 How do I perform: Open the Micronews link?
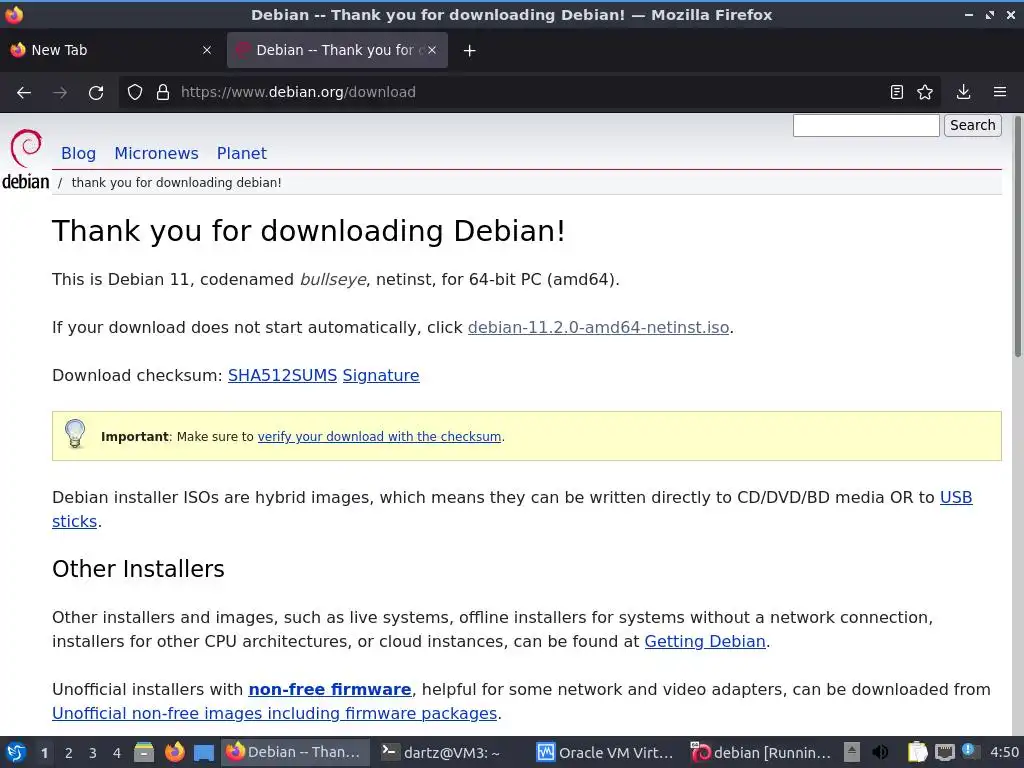click(156, 153)
